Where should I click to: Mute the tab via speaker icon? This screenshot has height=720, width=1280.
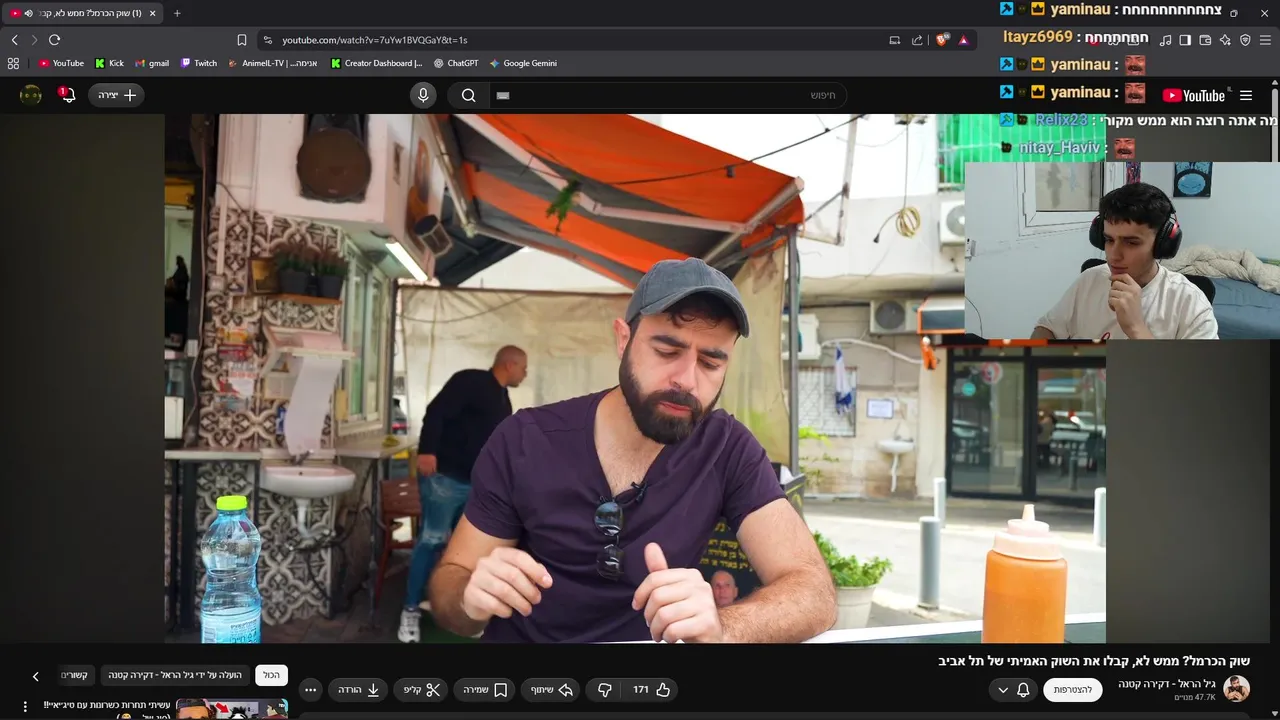(x=28, y=13)
